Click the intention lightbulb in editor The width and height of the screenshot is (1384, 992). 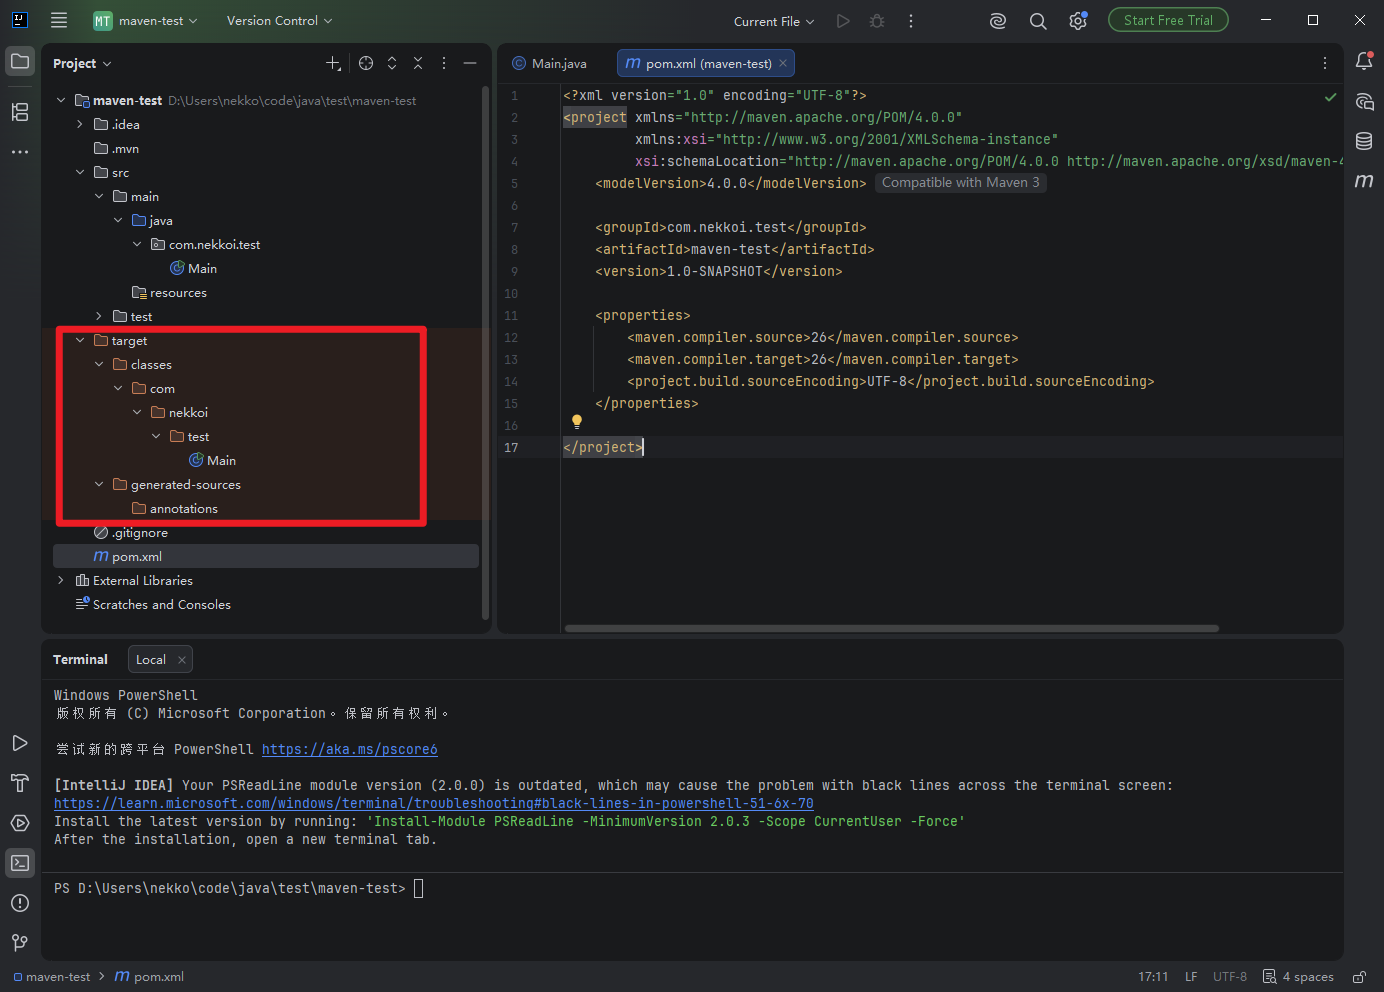(577, 422)
